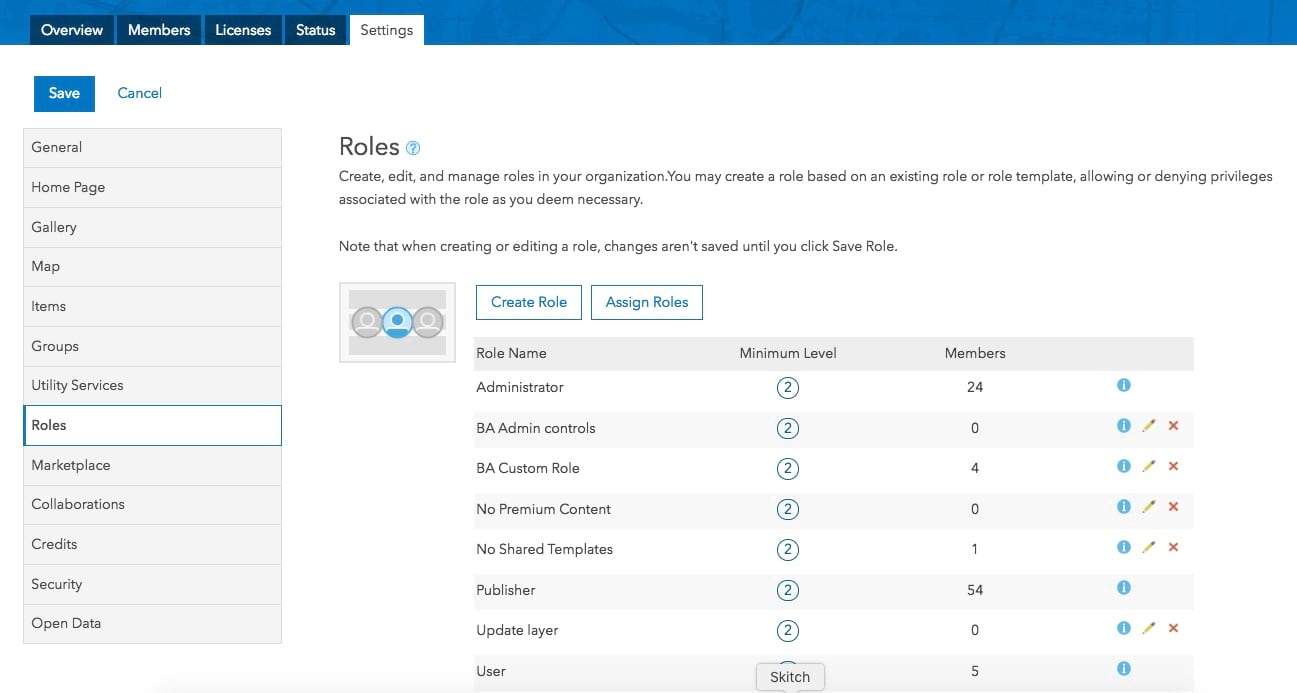The height and width of the screenshot is (693, 1297).
Task: Open the Assign Roles dialog
Action: point(647,302)
